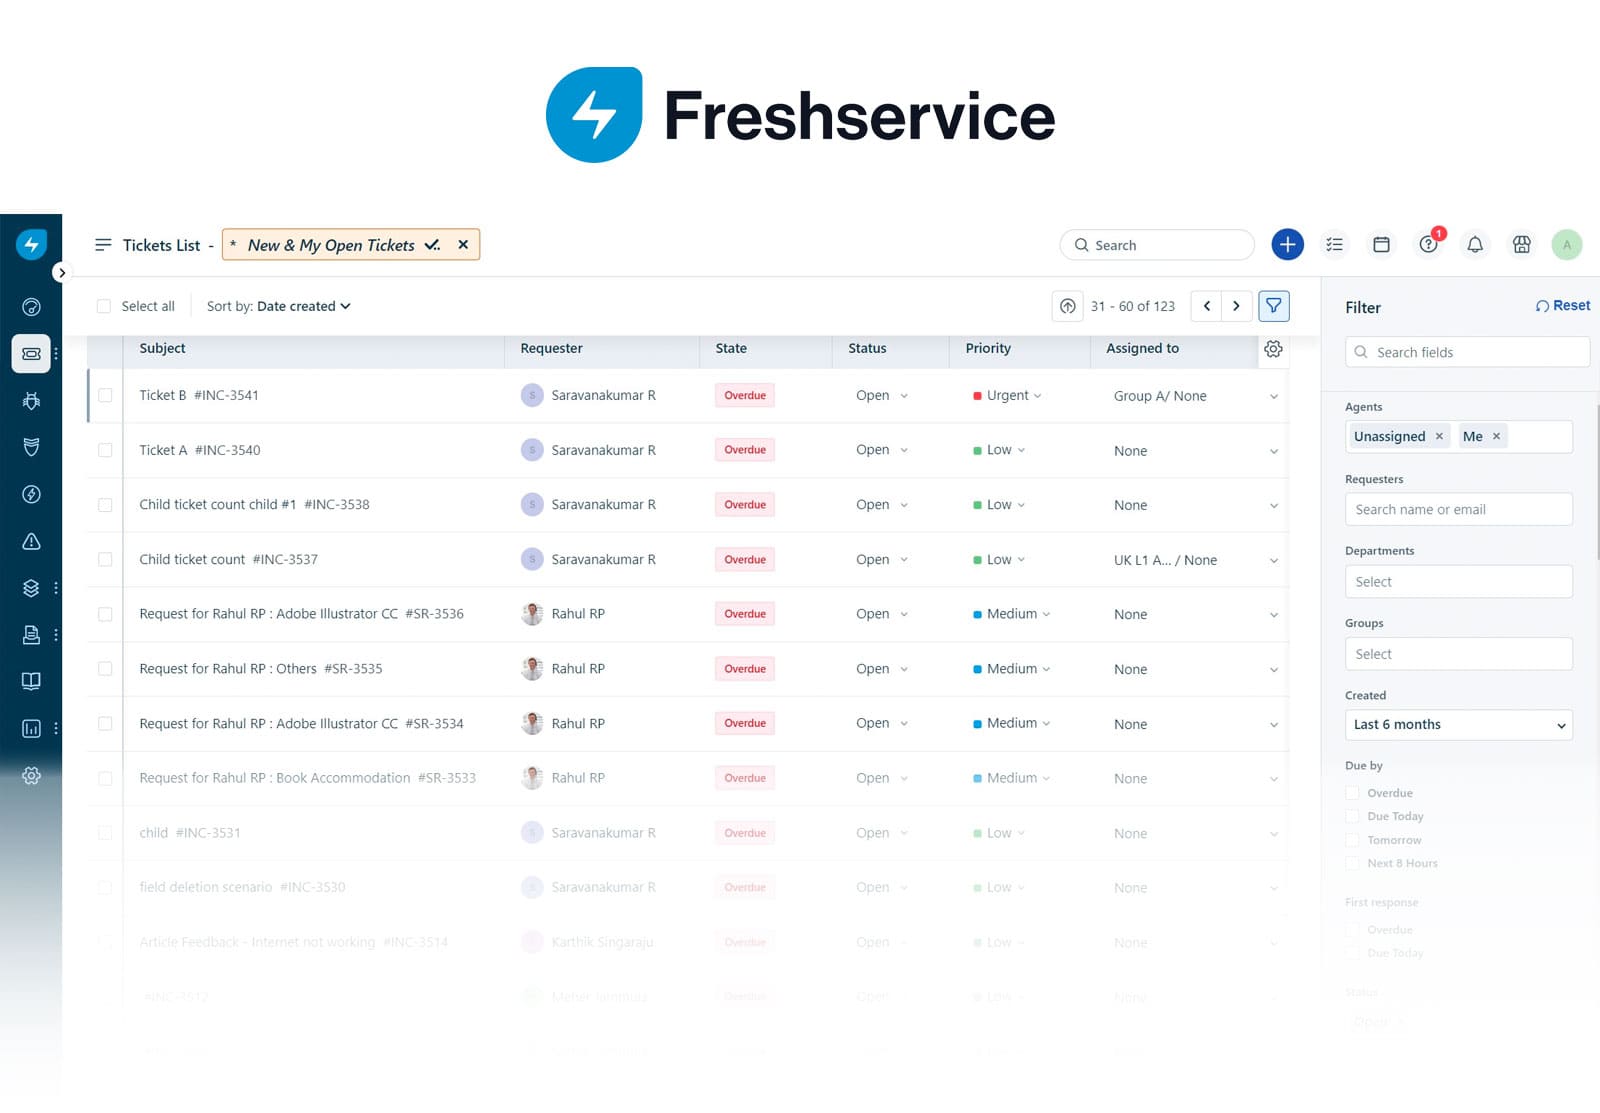Screen dimensions: 1600x1113
Task: Open the priority dropdown for Ticket B
Action: [x=1011, y=395]
